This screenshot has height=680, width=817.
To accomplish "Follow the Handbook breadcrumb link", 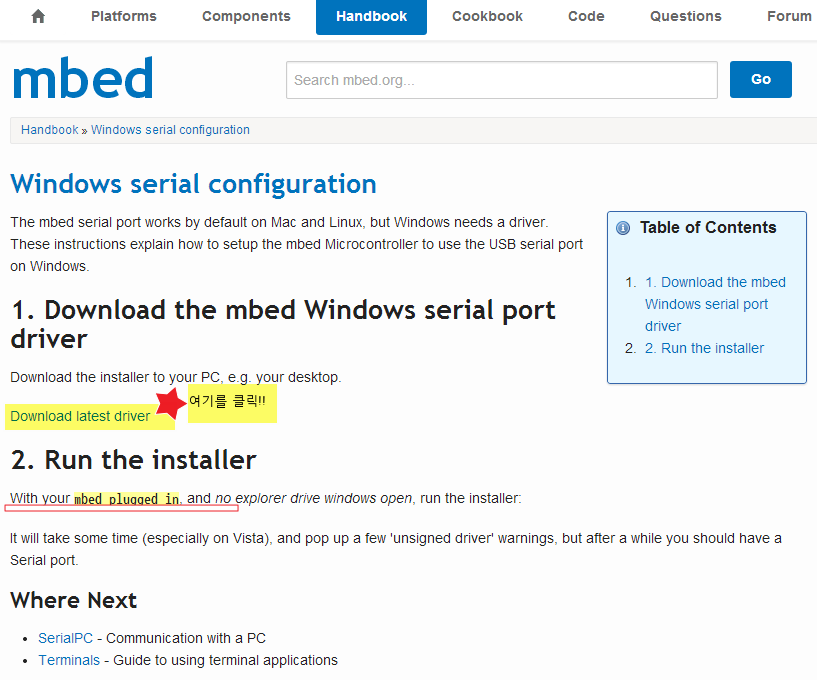I will (49, 130).
